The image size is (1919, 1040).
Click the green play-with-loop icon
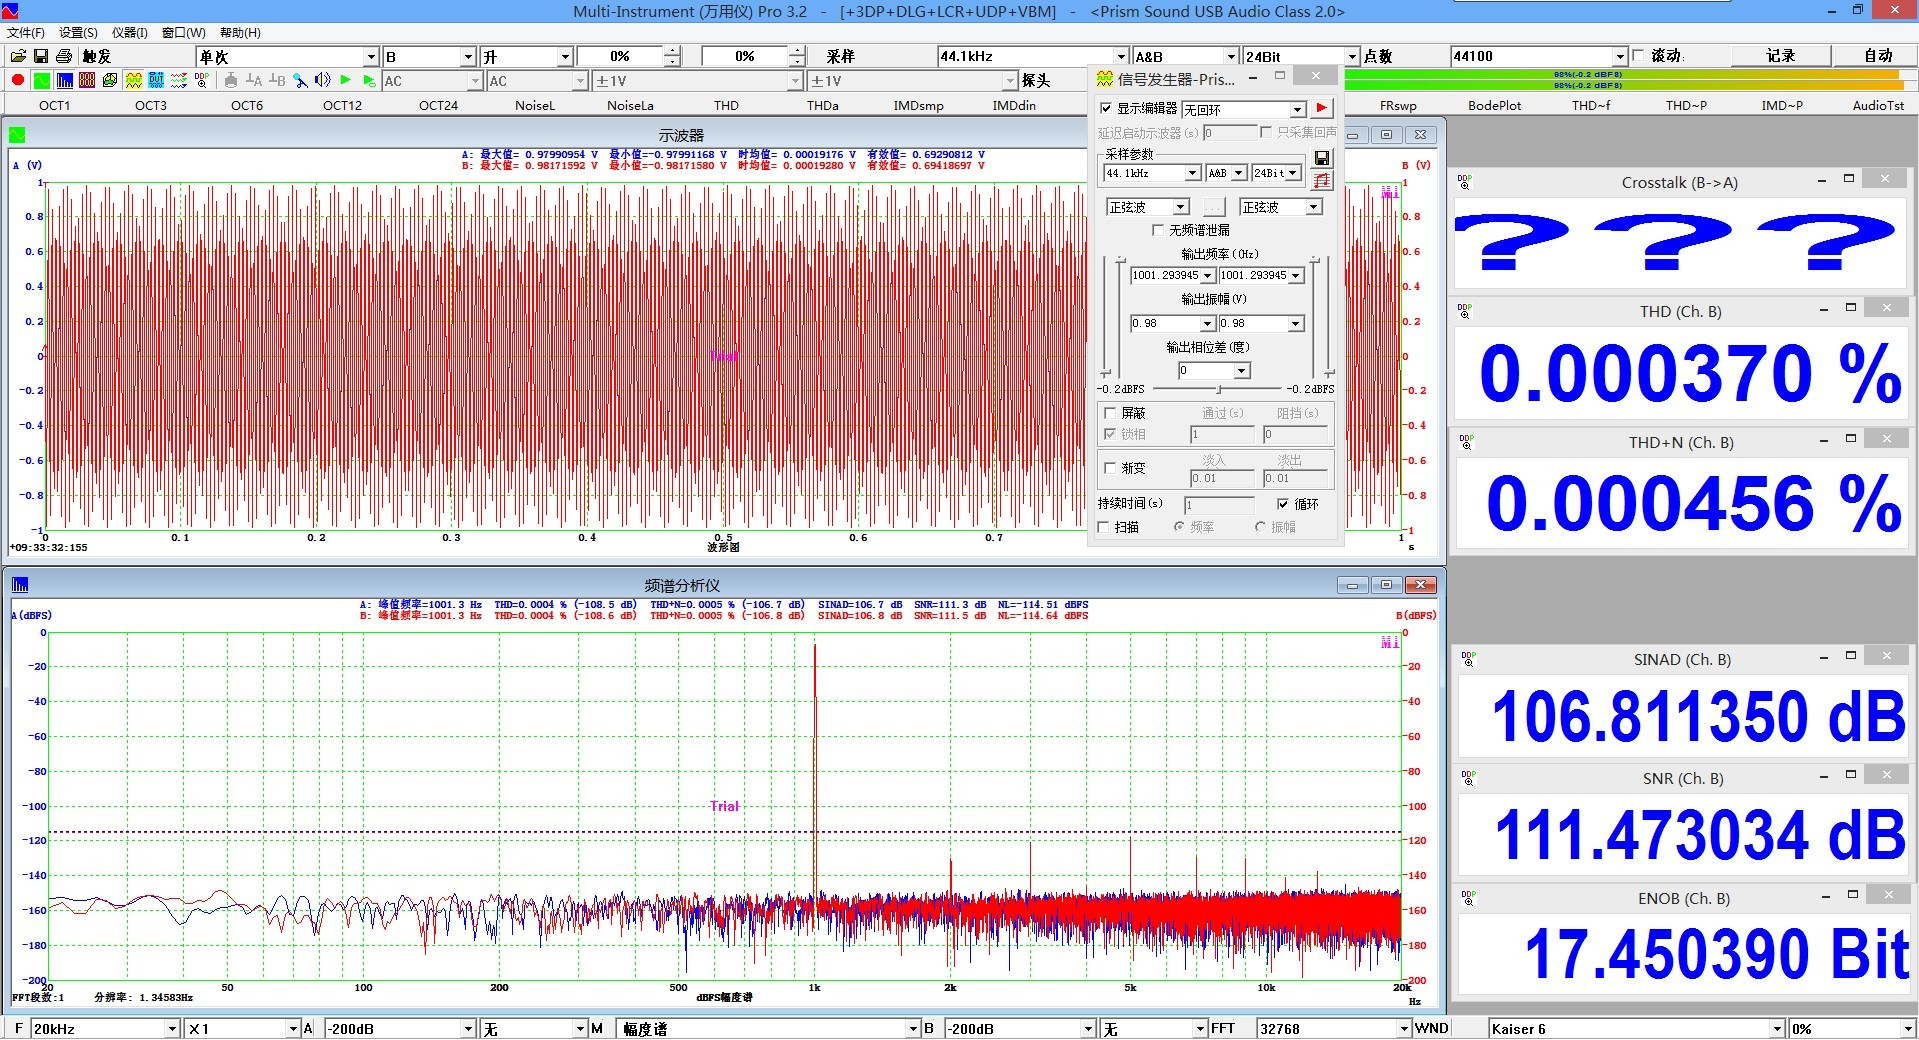(369, 81)
